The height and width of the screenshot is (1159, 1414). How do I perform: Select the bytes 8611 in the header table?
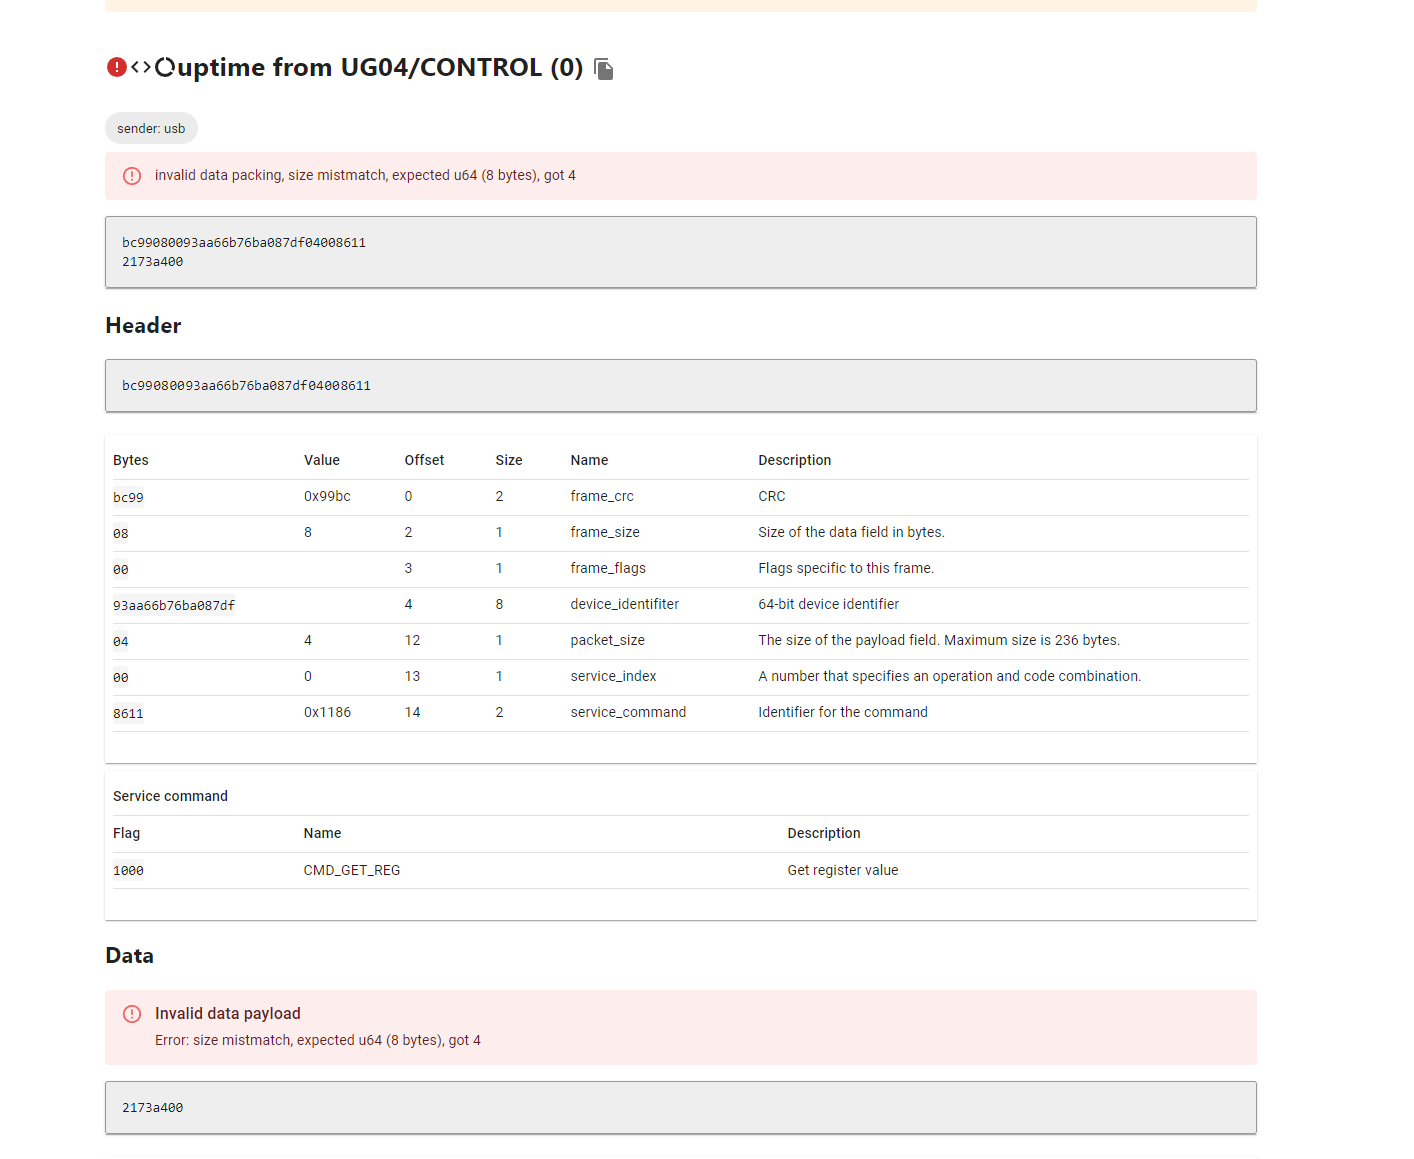coord(128,713)
